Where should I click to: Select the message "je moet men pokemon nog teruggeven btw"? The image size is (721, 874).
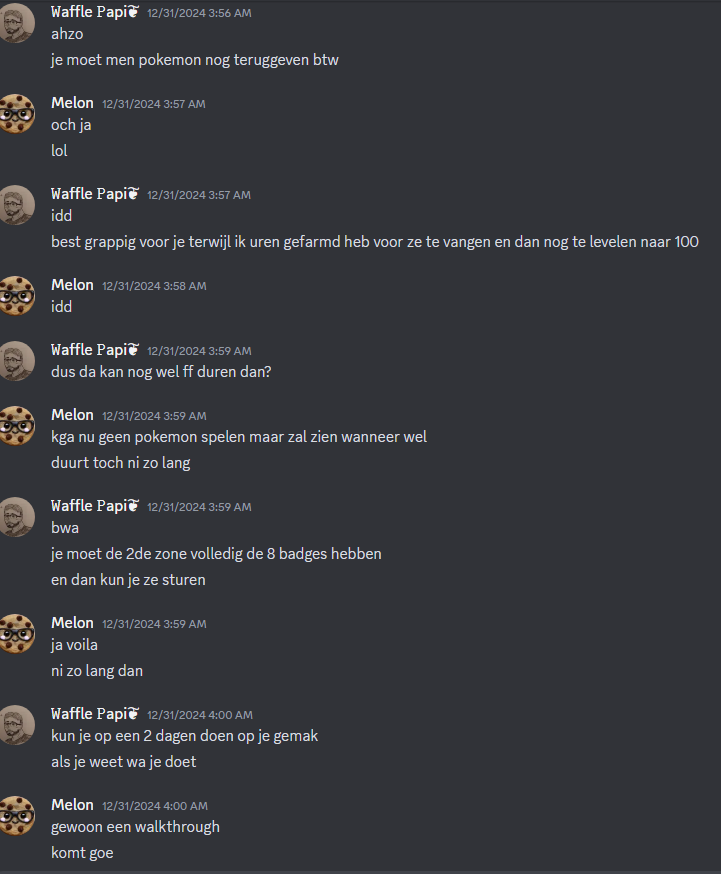pyautogui.click(x=195, y=60)
